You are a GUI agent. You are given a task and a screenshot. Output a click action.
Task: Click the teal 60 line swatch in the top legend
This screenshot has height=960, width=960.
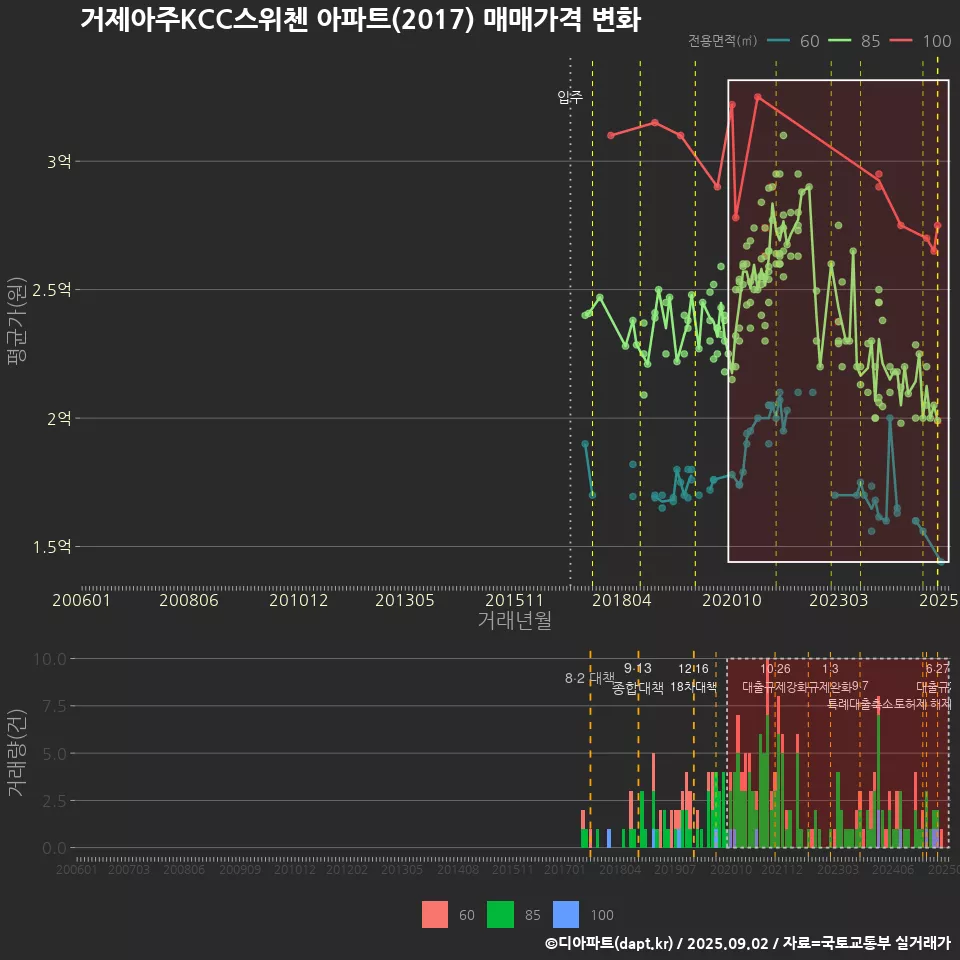778,41
